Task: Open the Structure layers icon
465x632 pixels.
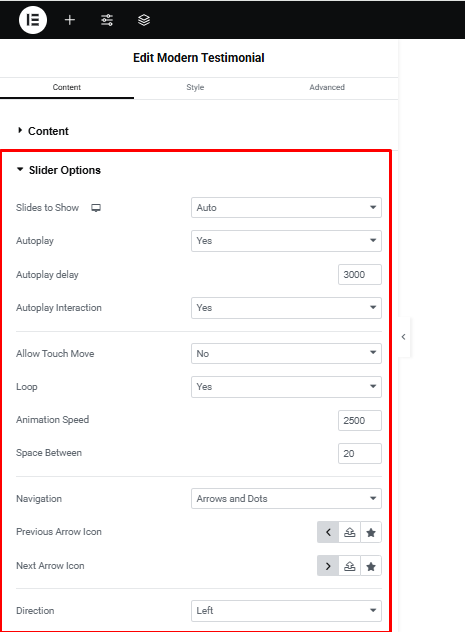Action: pos(144,20)
